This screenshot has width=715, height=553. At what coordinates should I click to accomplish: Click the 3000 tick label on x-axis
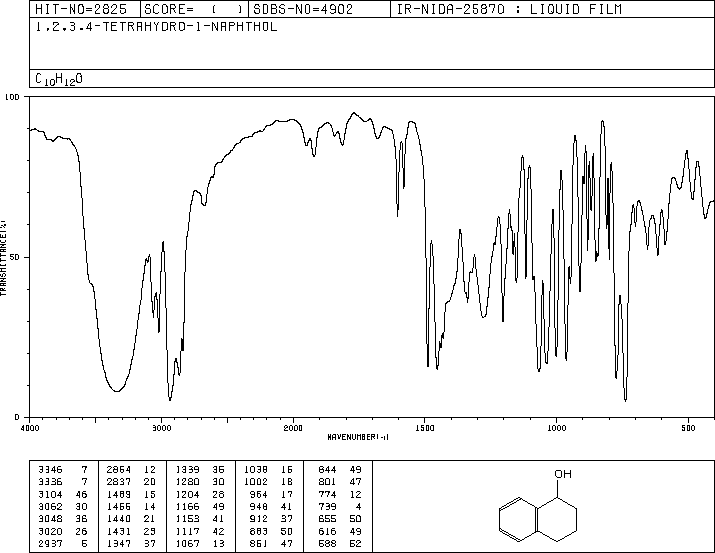tap(161, 428)
